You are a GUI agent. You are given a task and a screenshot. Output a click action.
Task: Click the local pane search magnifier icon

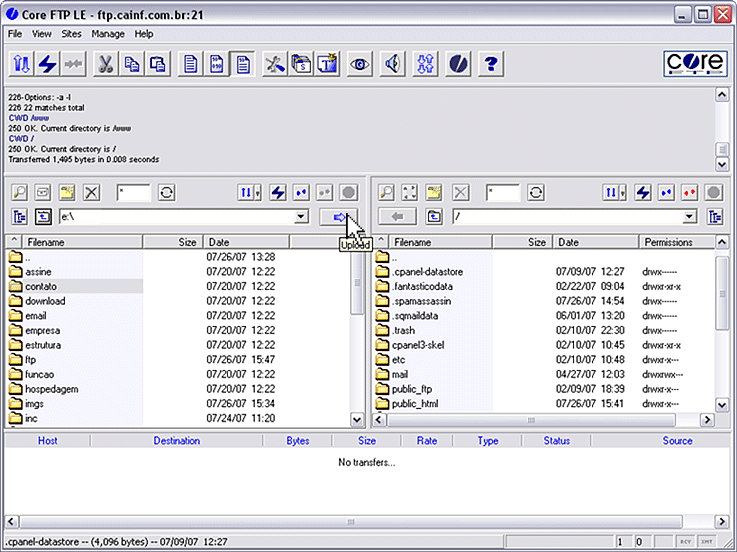(19, 192)
